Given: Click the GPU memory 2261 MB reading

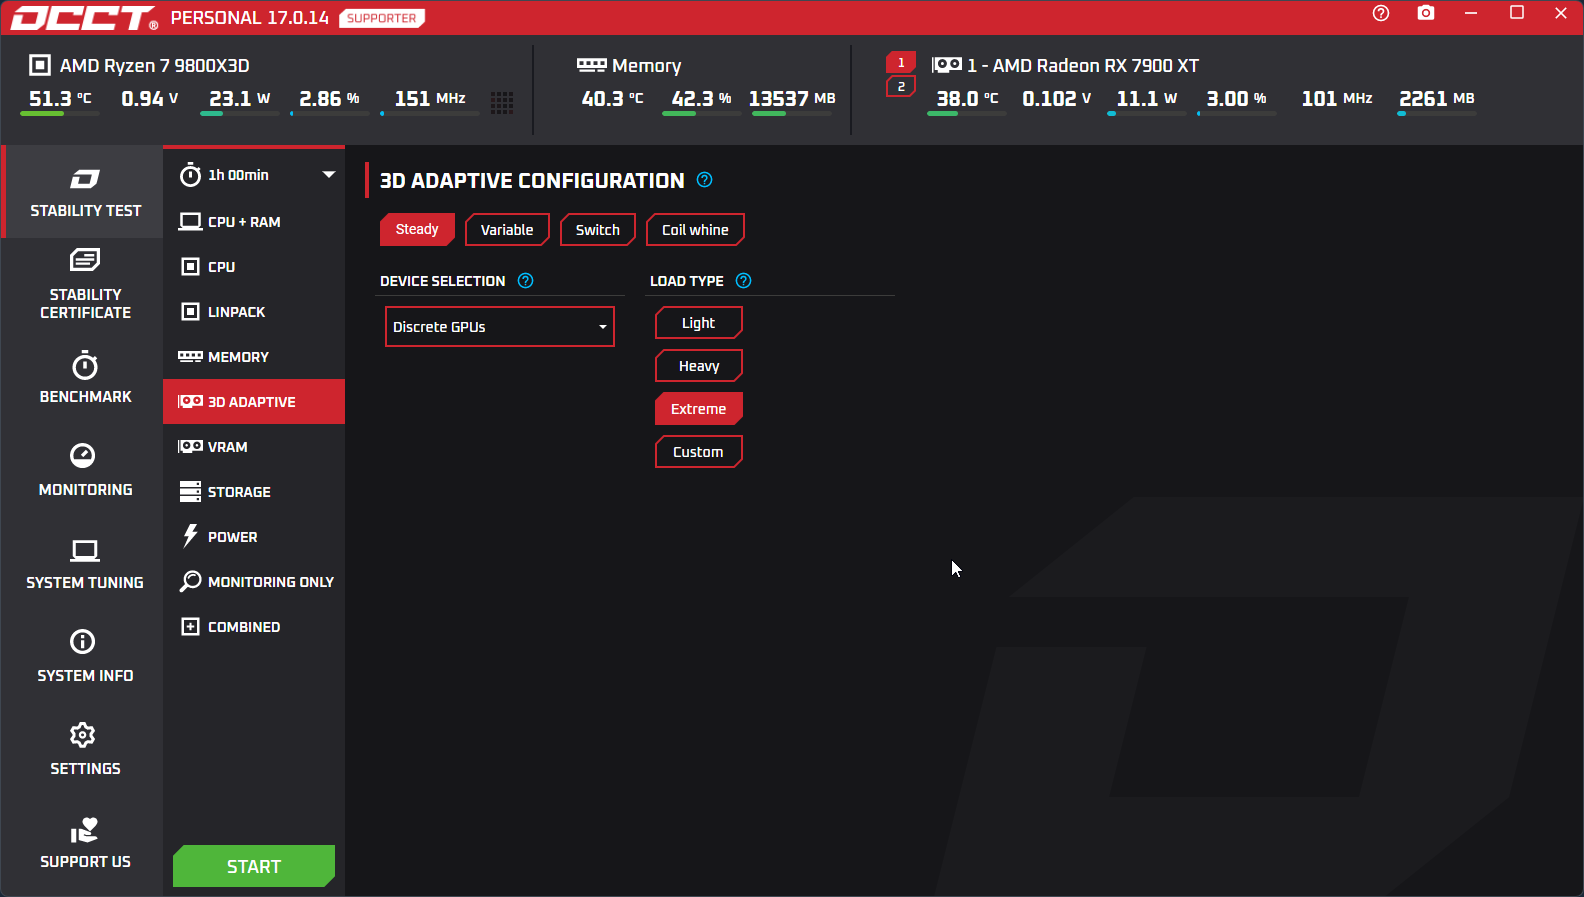Looking at the screenshot, I should point(1437,98).
